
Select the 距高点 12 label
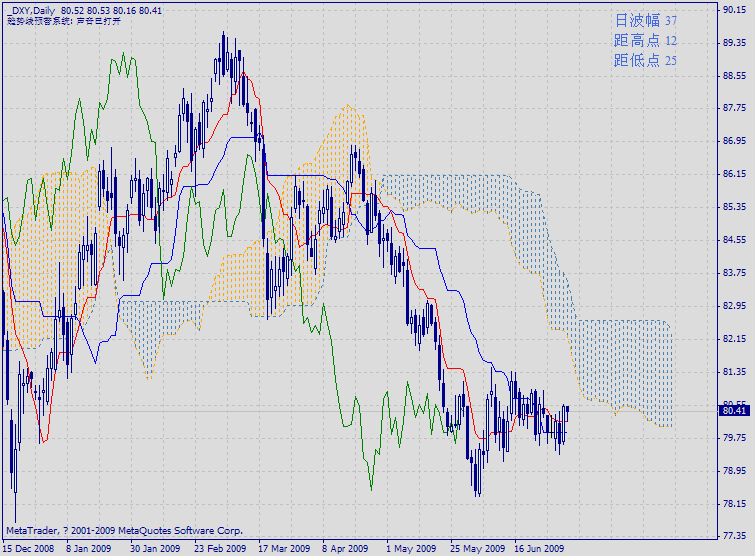645,41
